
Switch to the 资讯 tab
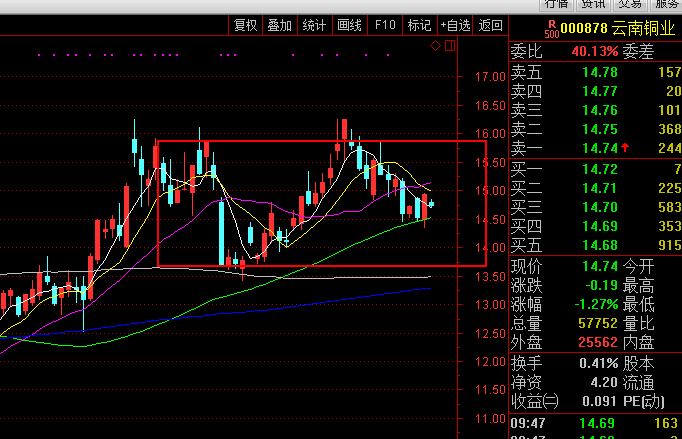point(594,4)
